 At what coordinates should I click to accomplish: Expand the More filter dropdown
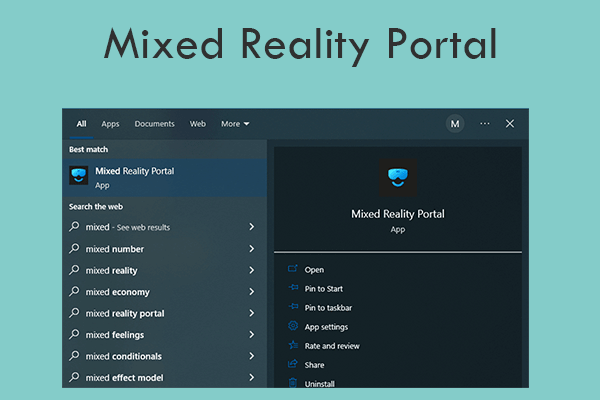(235, 124)
